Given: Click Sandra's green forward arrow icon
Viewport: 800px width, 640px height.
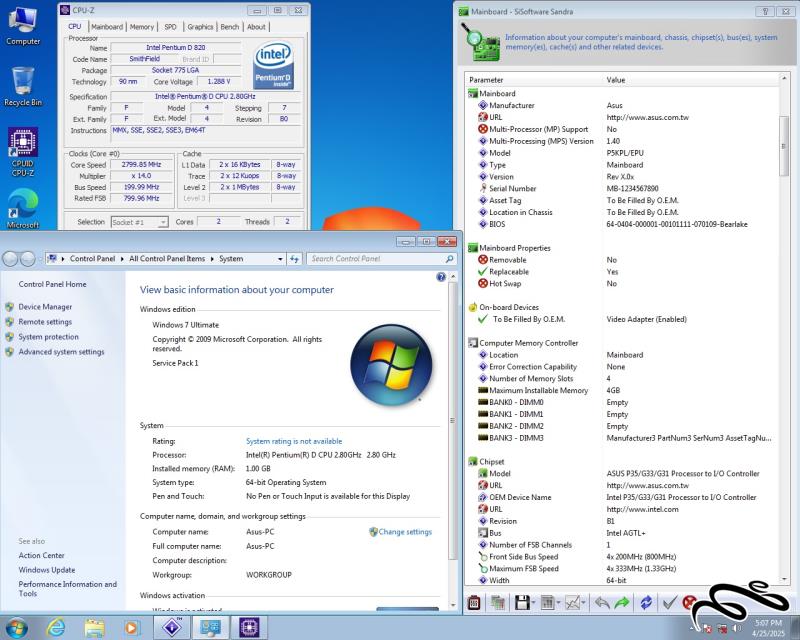Looking at the screenshot, I should [622, 603].
